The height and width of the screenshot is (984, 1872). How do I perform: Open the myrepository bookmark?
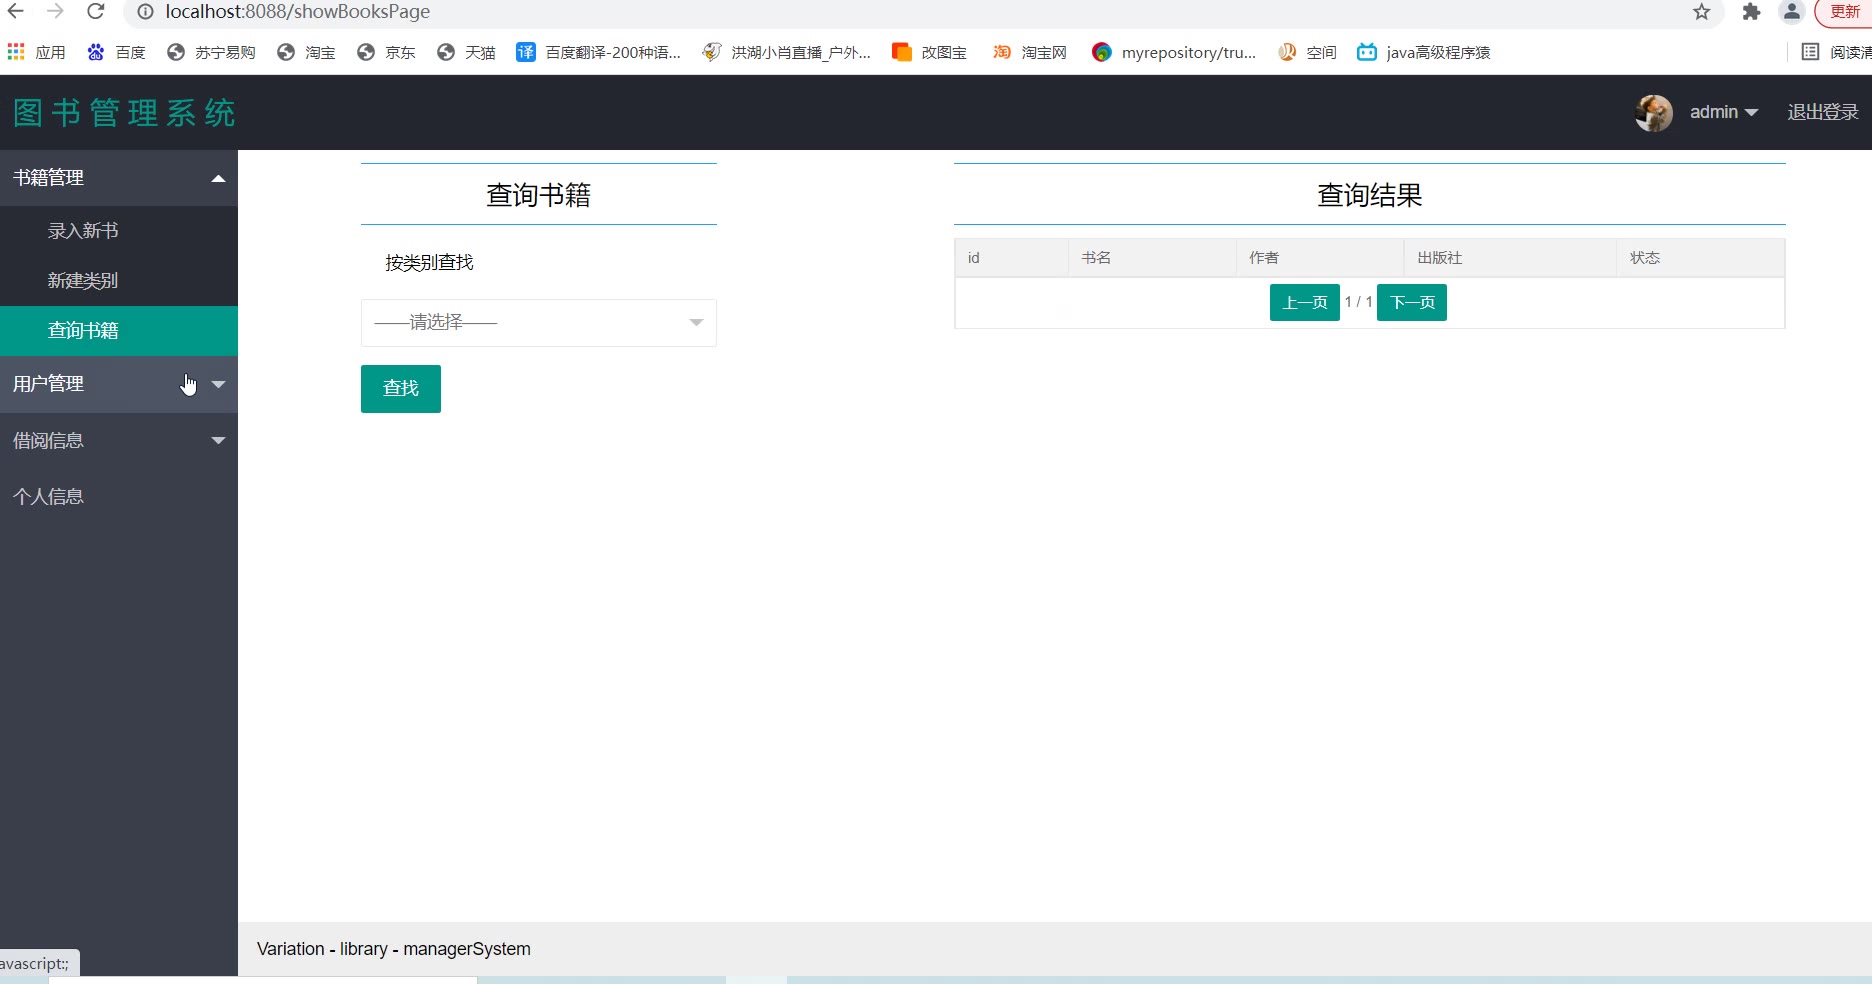point(1174,52)
